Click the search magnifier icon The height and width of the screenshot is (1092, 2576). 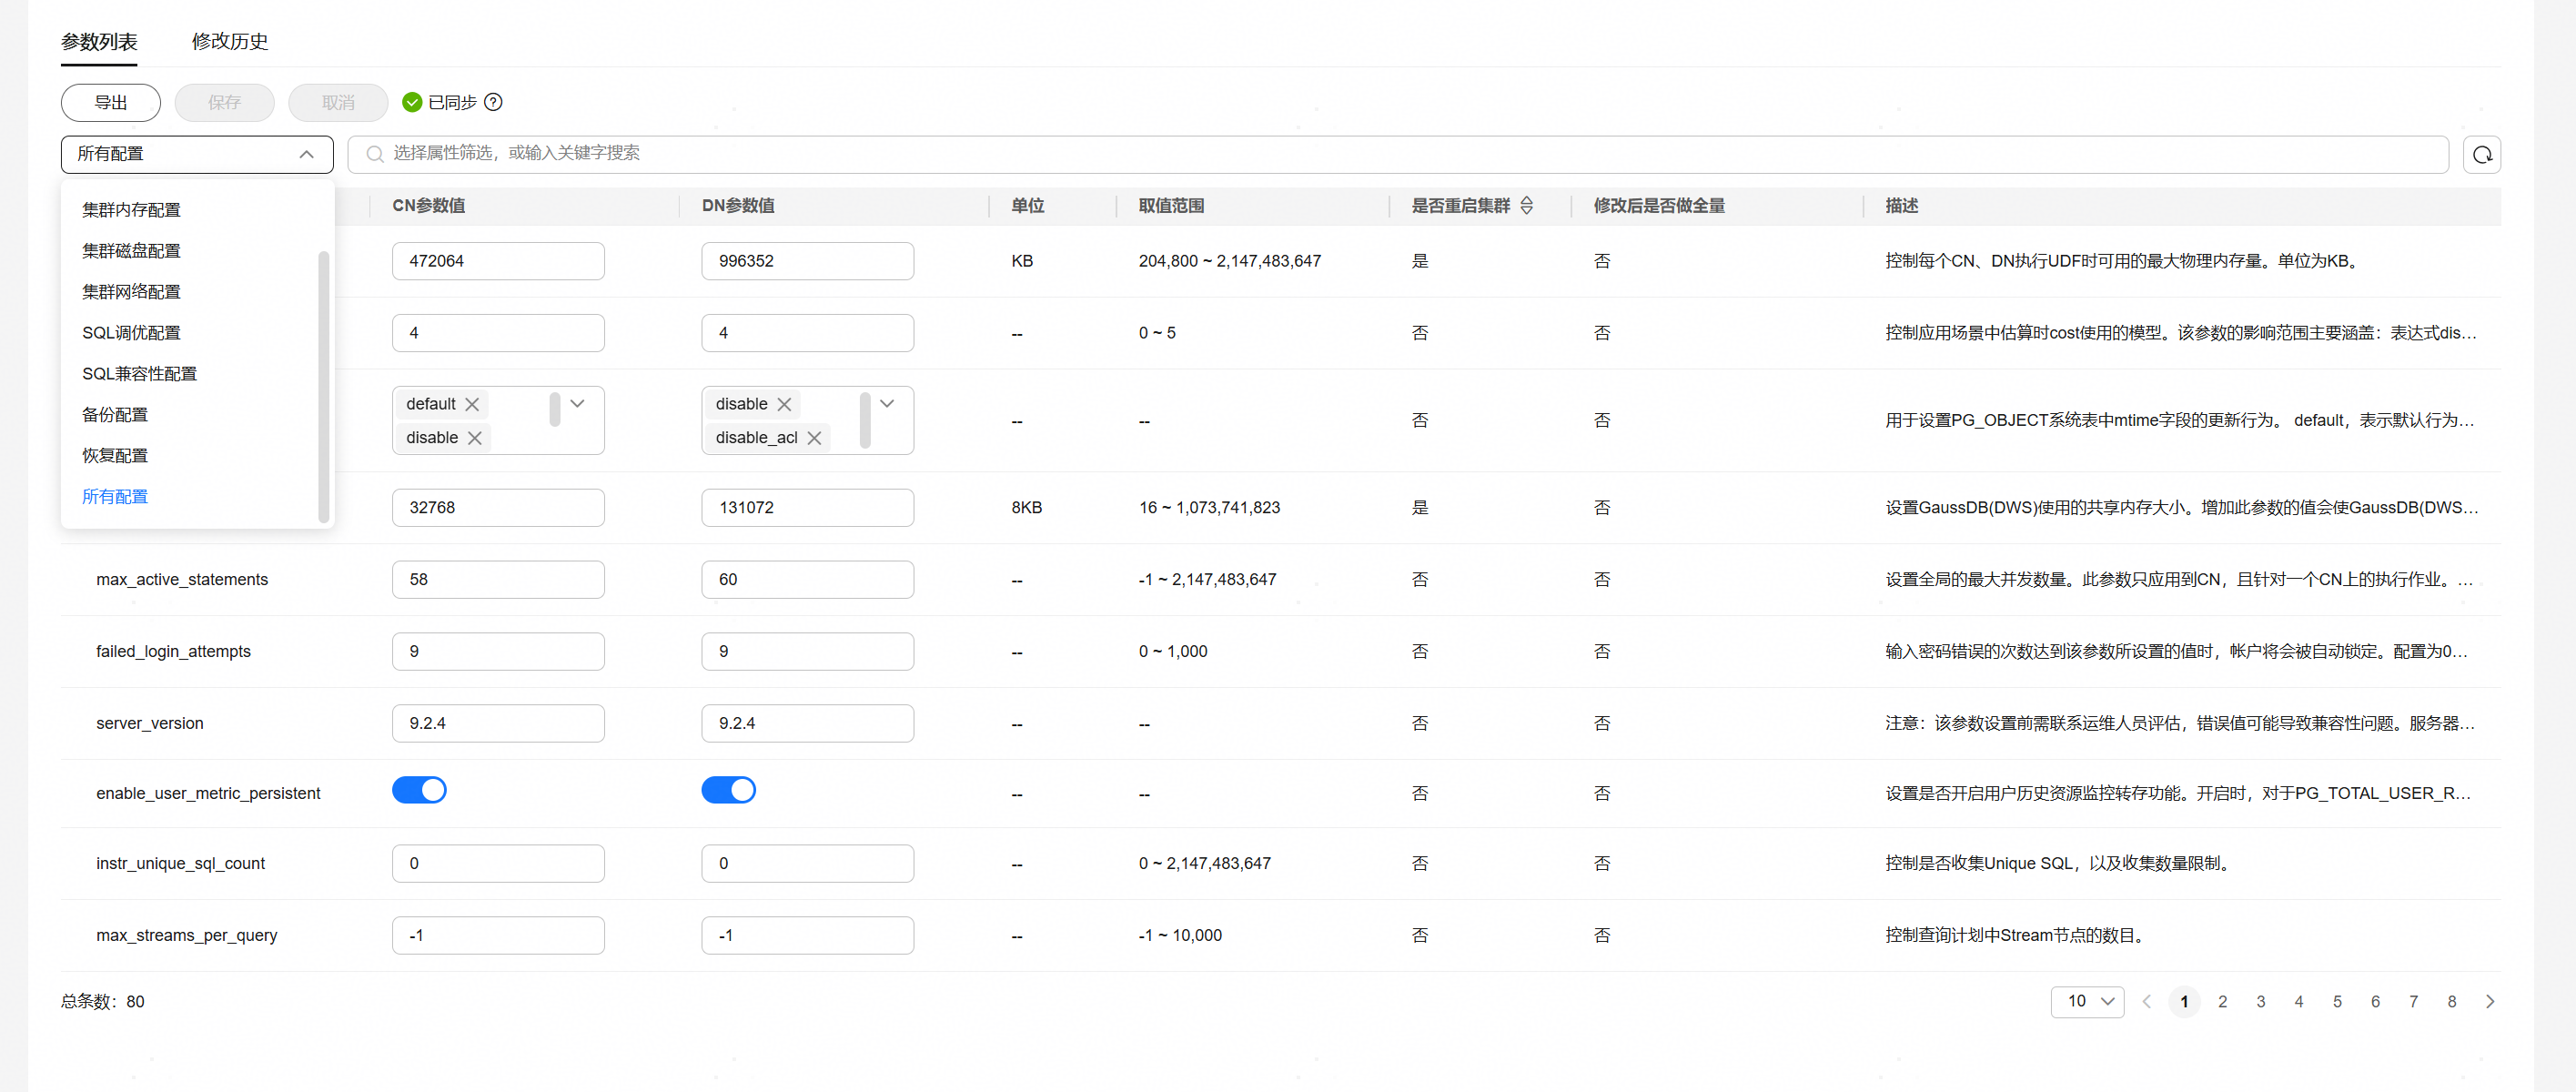pyautogui.click(x=375, y=154)
